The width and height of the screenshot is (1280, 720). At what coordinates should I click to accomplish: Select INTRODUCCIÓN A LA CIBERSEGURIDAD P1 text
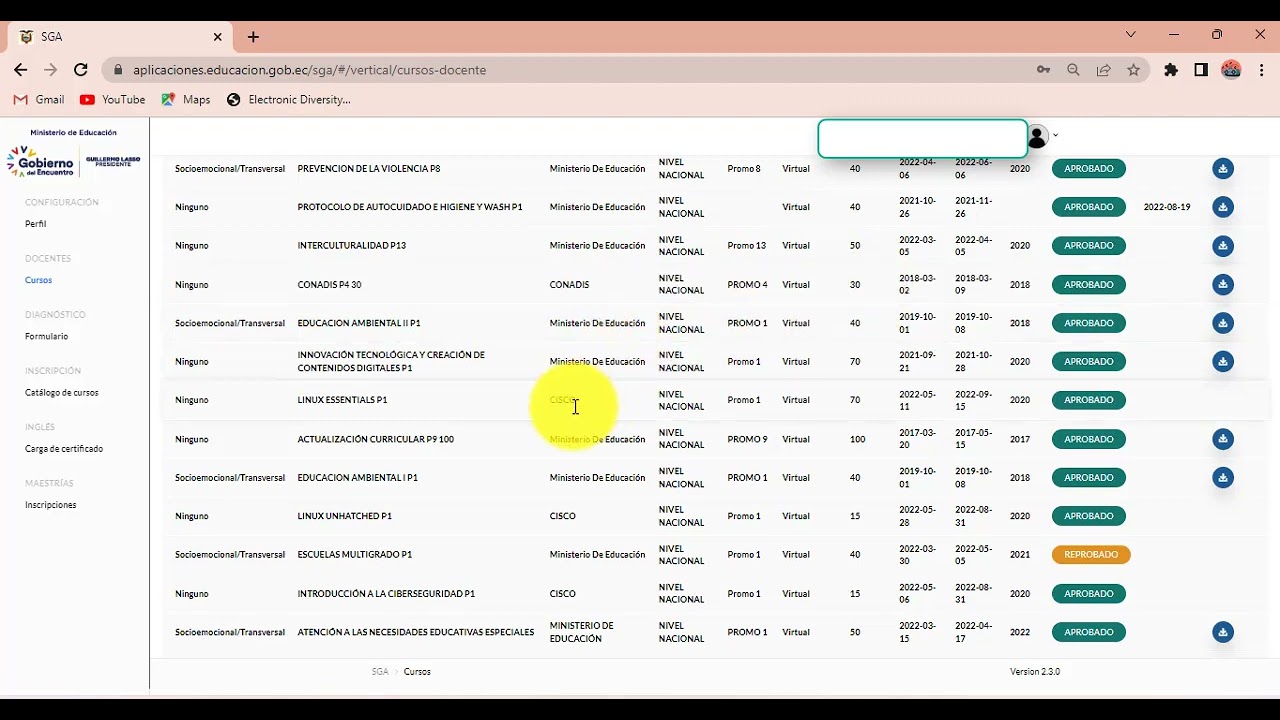tap(386, 594)
